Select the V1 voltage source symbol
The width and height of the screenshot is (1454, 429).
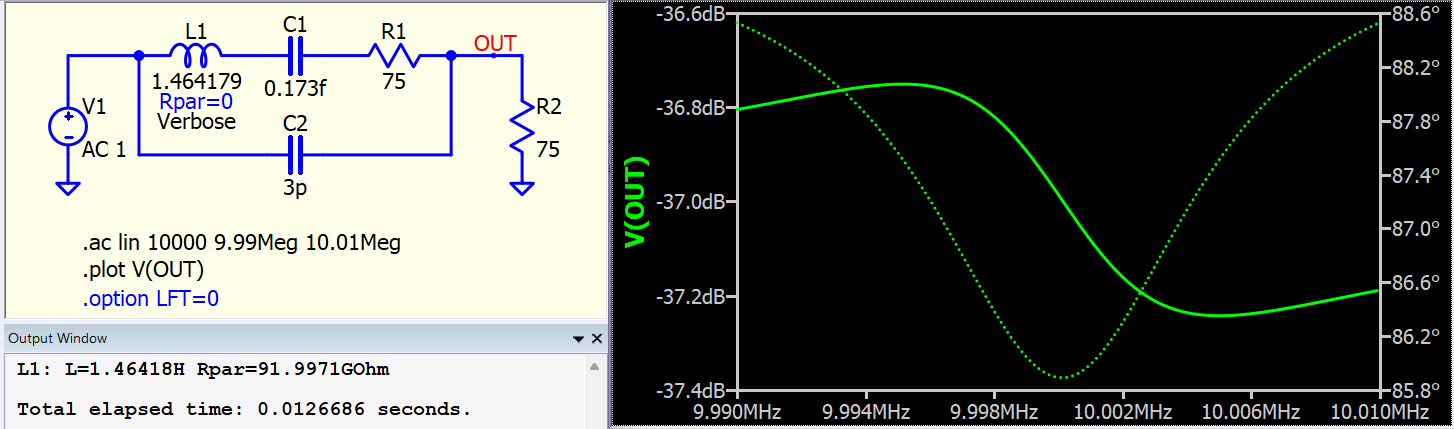[x=68, y=127]
